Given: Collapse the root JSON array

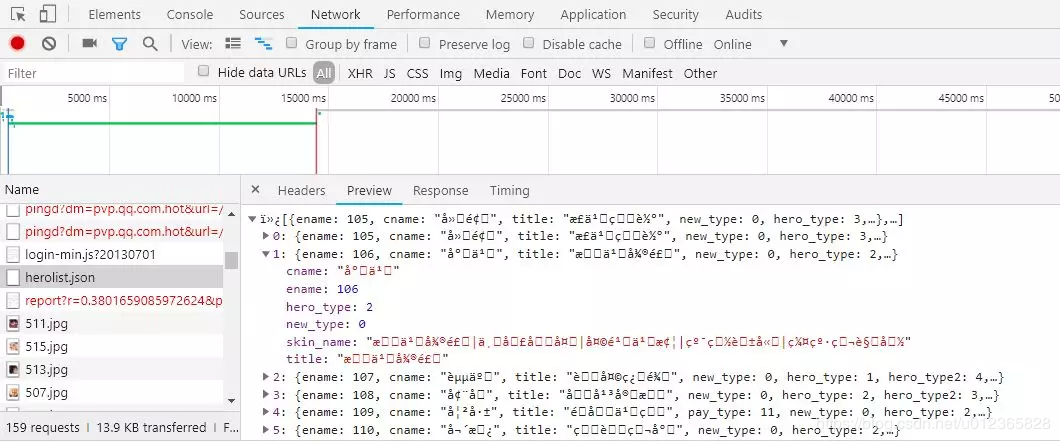Looking at the screenshot, I should point(253,219).
